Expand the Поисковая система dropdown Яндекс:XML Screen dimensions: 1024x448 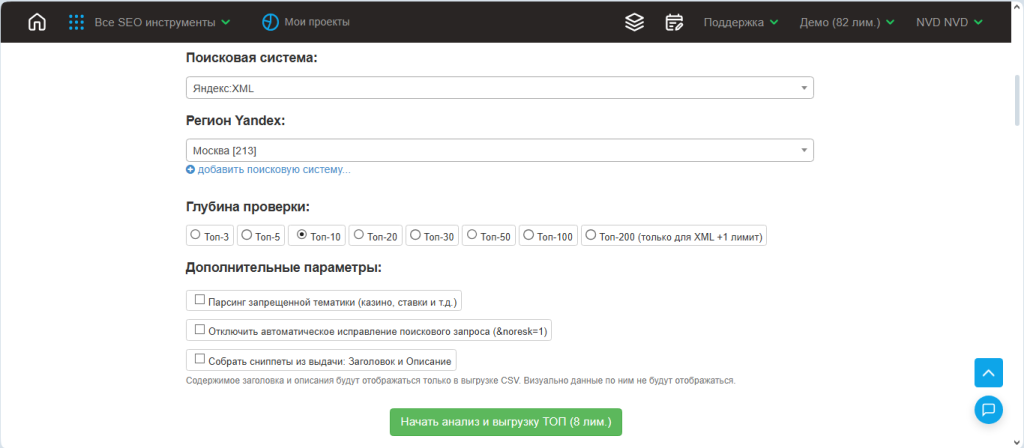(499, 88)
